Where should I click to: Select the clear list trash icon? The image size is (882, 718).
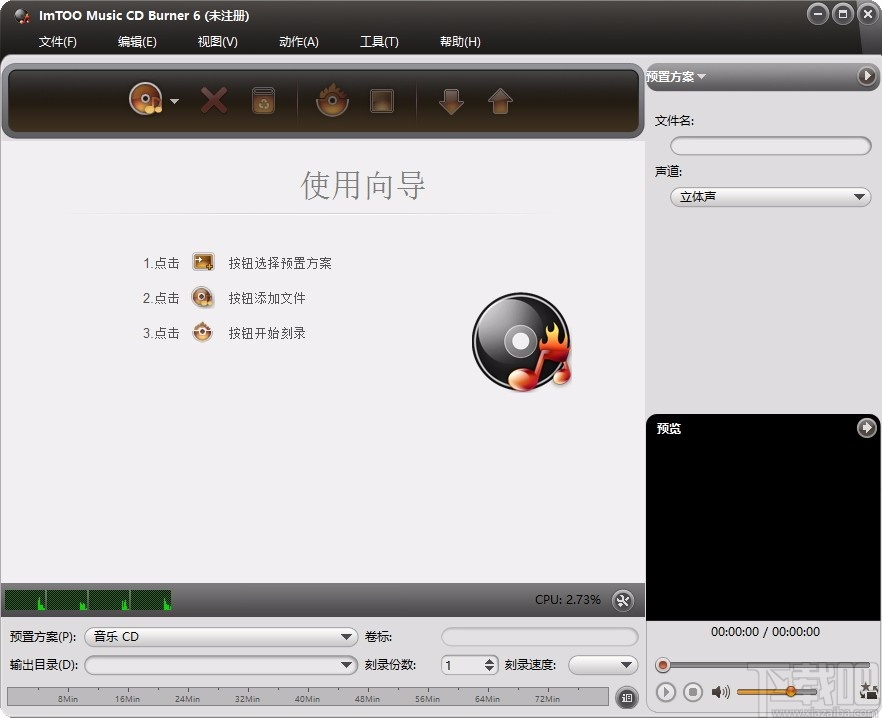(263, 100)
